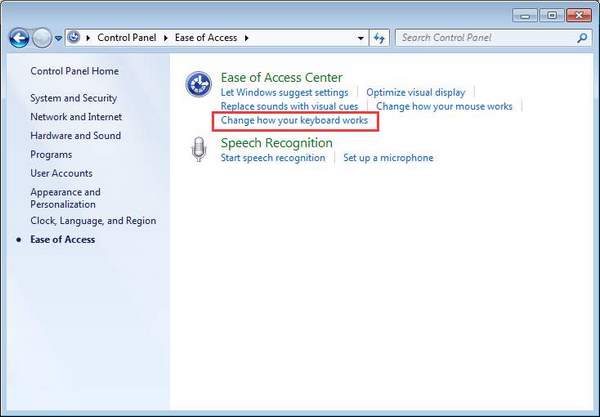This screenshot has height=417, width=600.
Task: Open Hardware and Sound category
Action: 76,135
